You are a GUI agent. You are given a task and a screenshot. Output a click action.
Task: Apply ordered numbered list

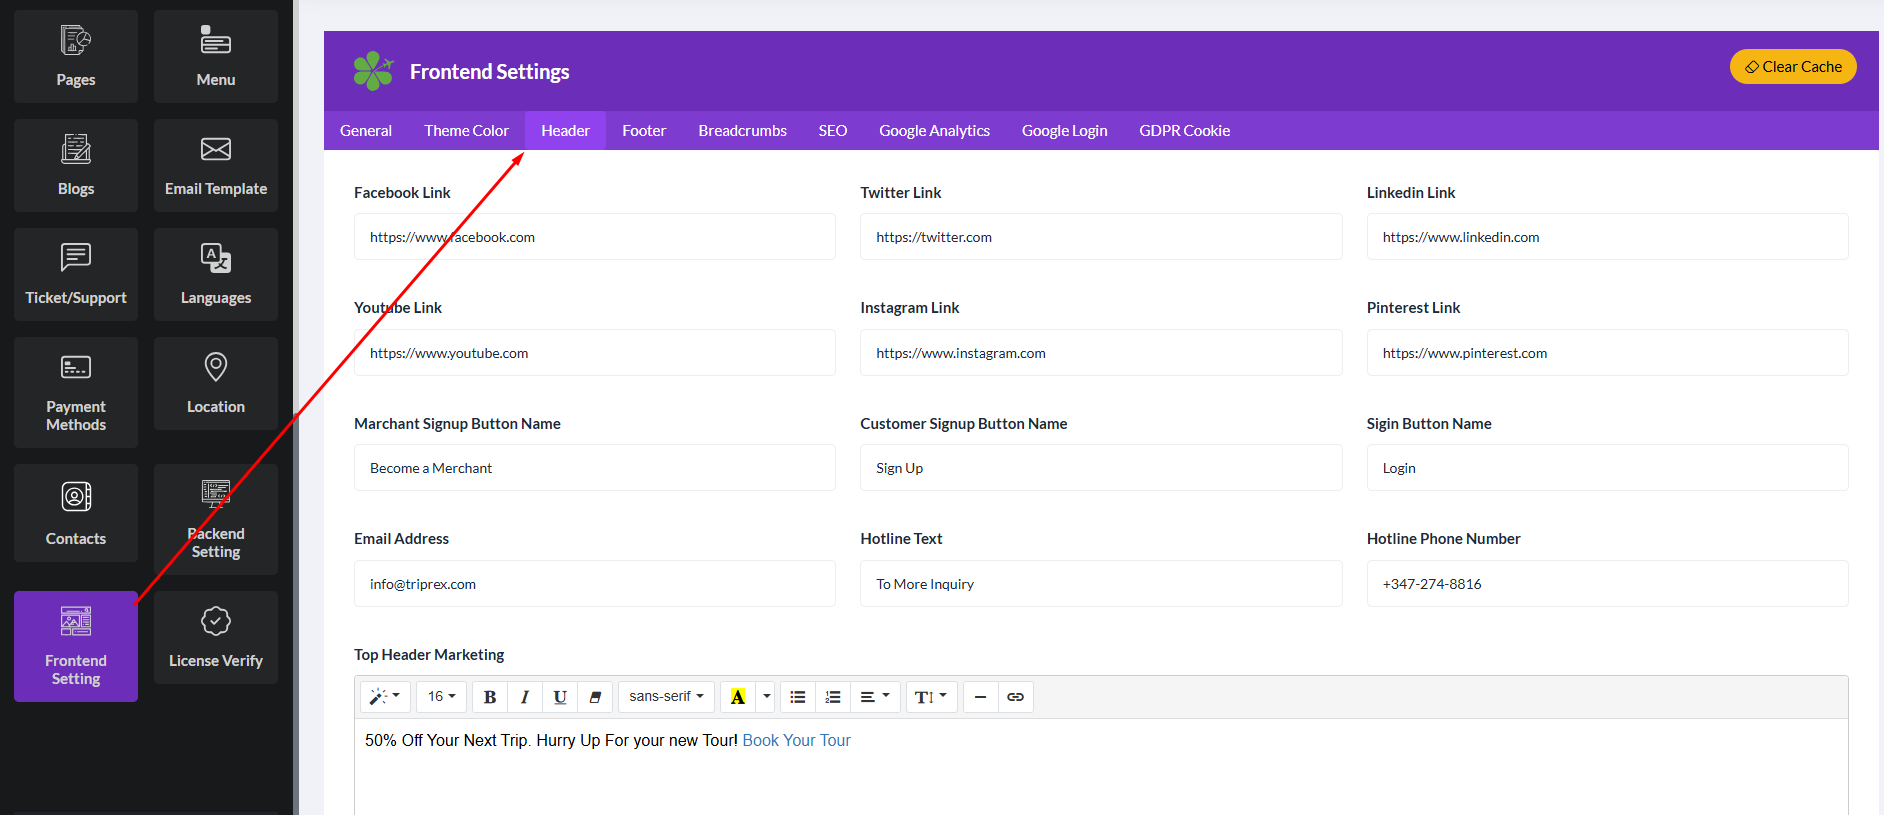tap(833, 697)
